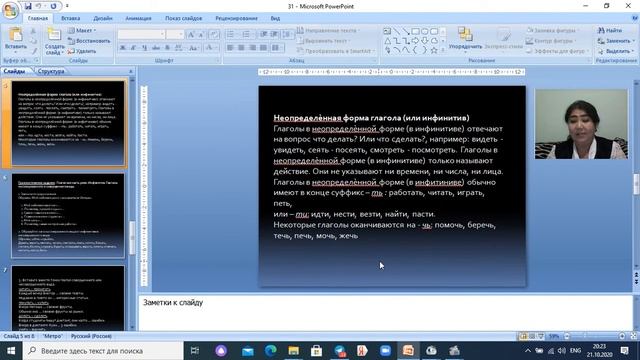Click the Вставить paste button
This screenshot has height=360, width=640.
coord(16,39)
